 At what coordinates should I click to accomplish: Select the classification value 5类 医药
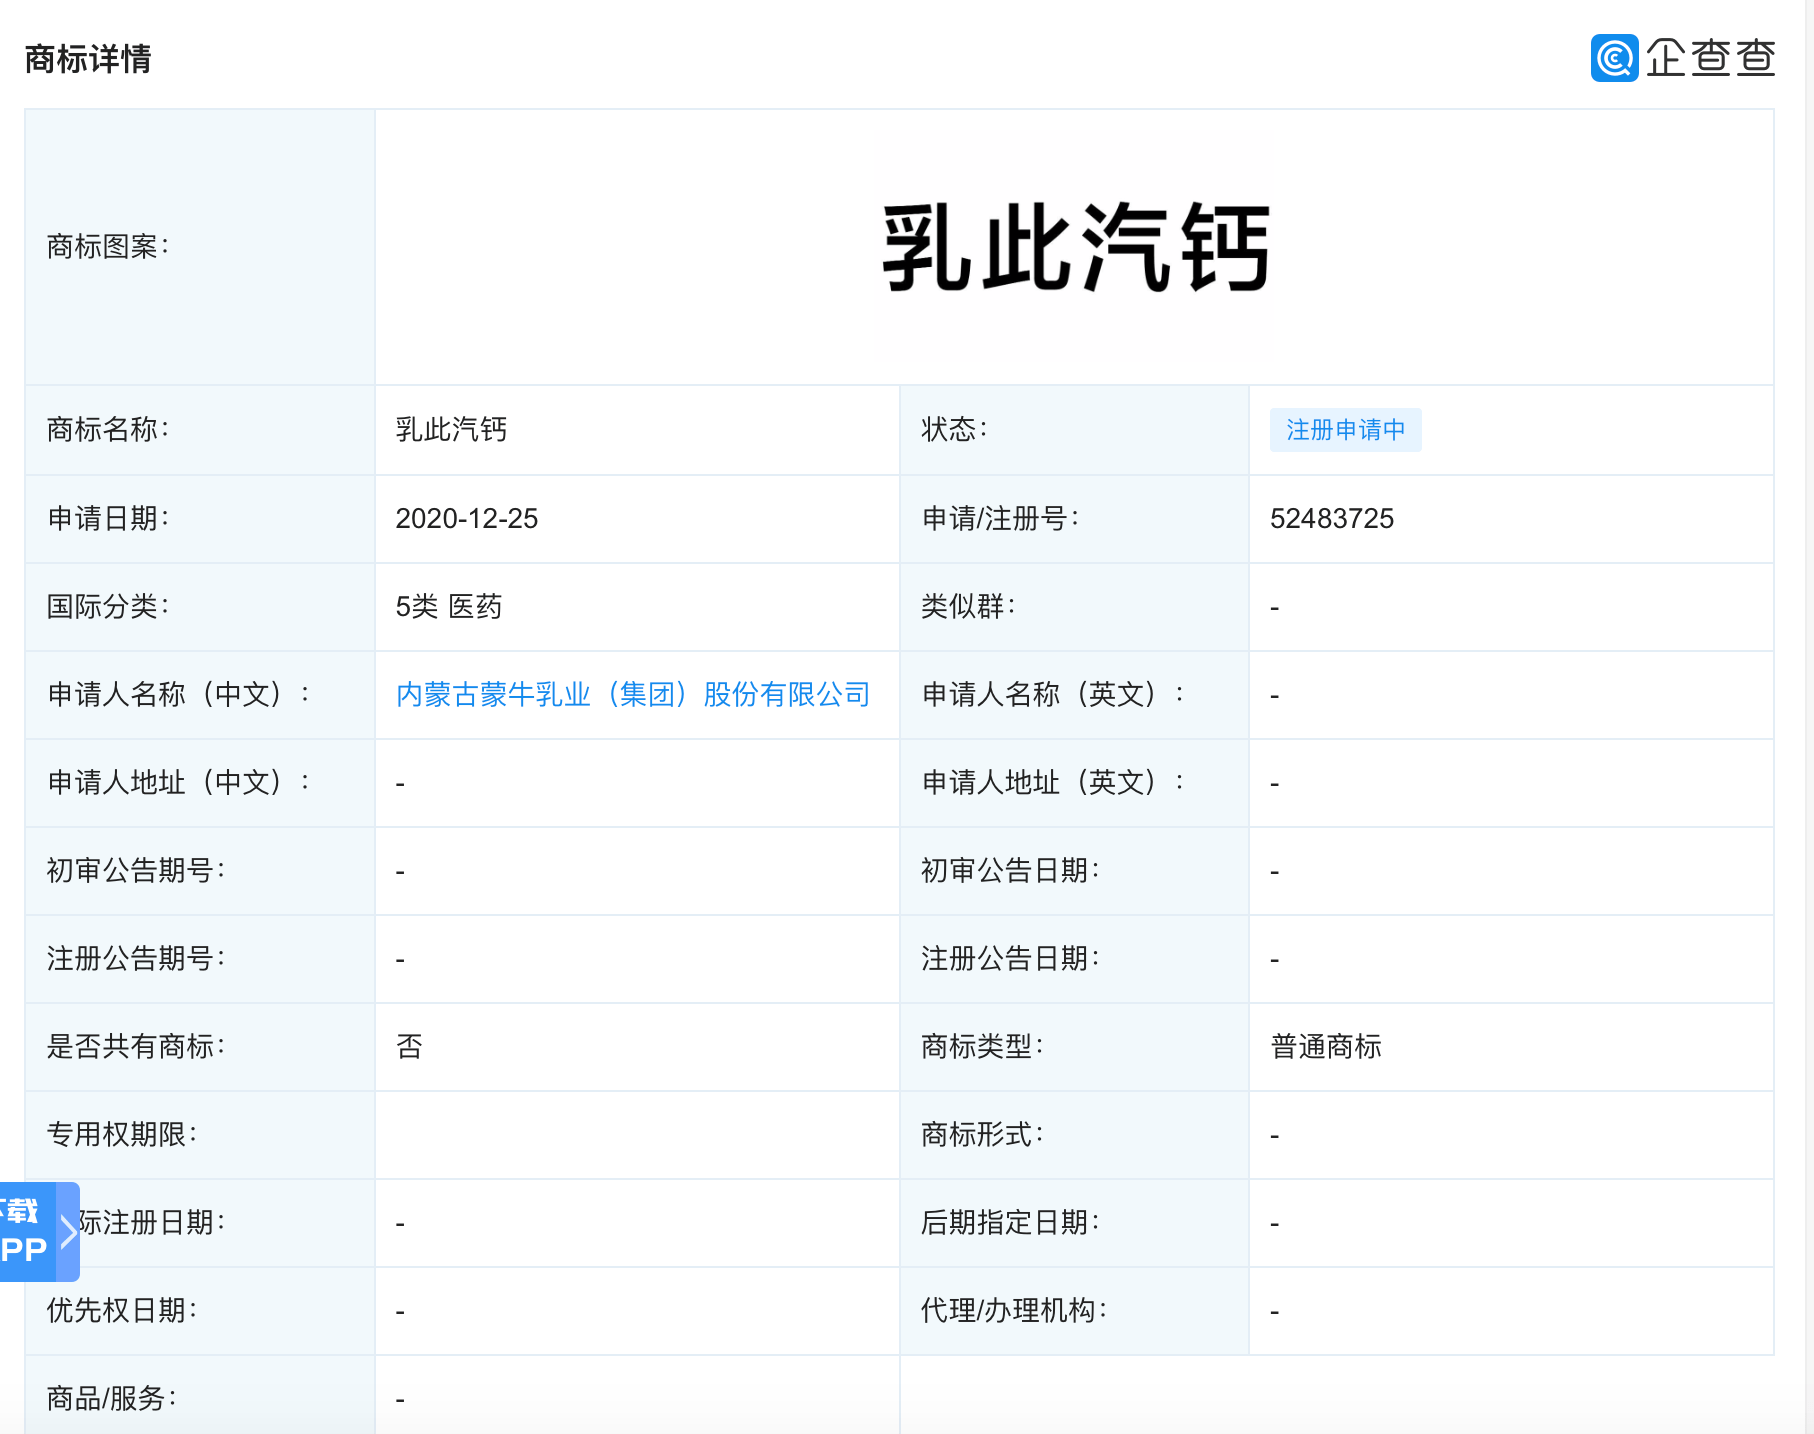coord(449,606)
